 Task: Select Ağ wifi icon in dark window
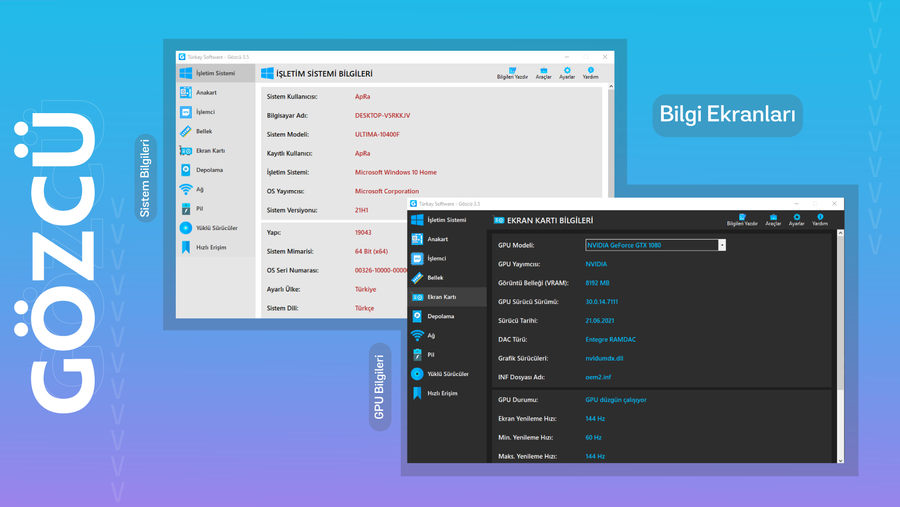tap(417, 335)
